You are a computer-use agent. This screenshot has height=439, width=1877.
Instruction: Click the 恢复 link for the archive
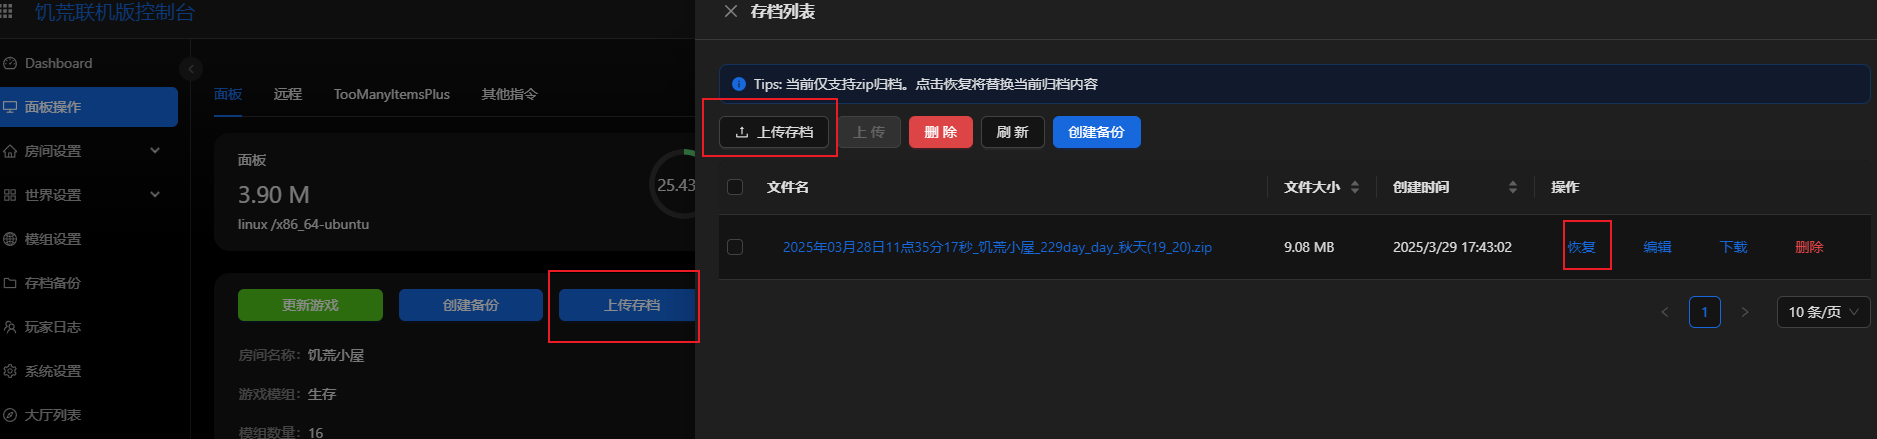(1582, 247)
